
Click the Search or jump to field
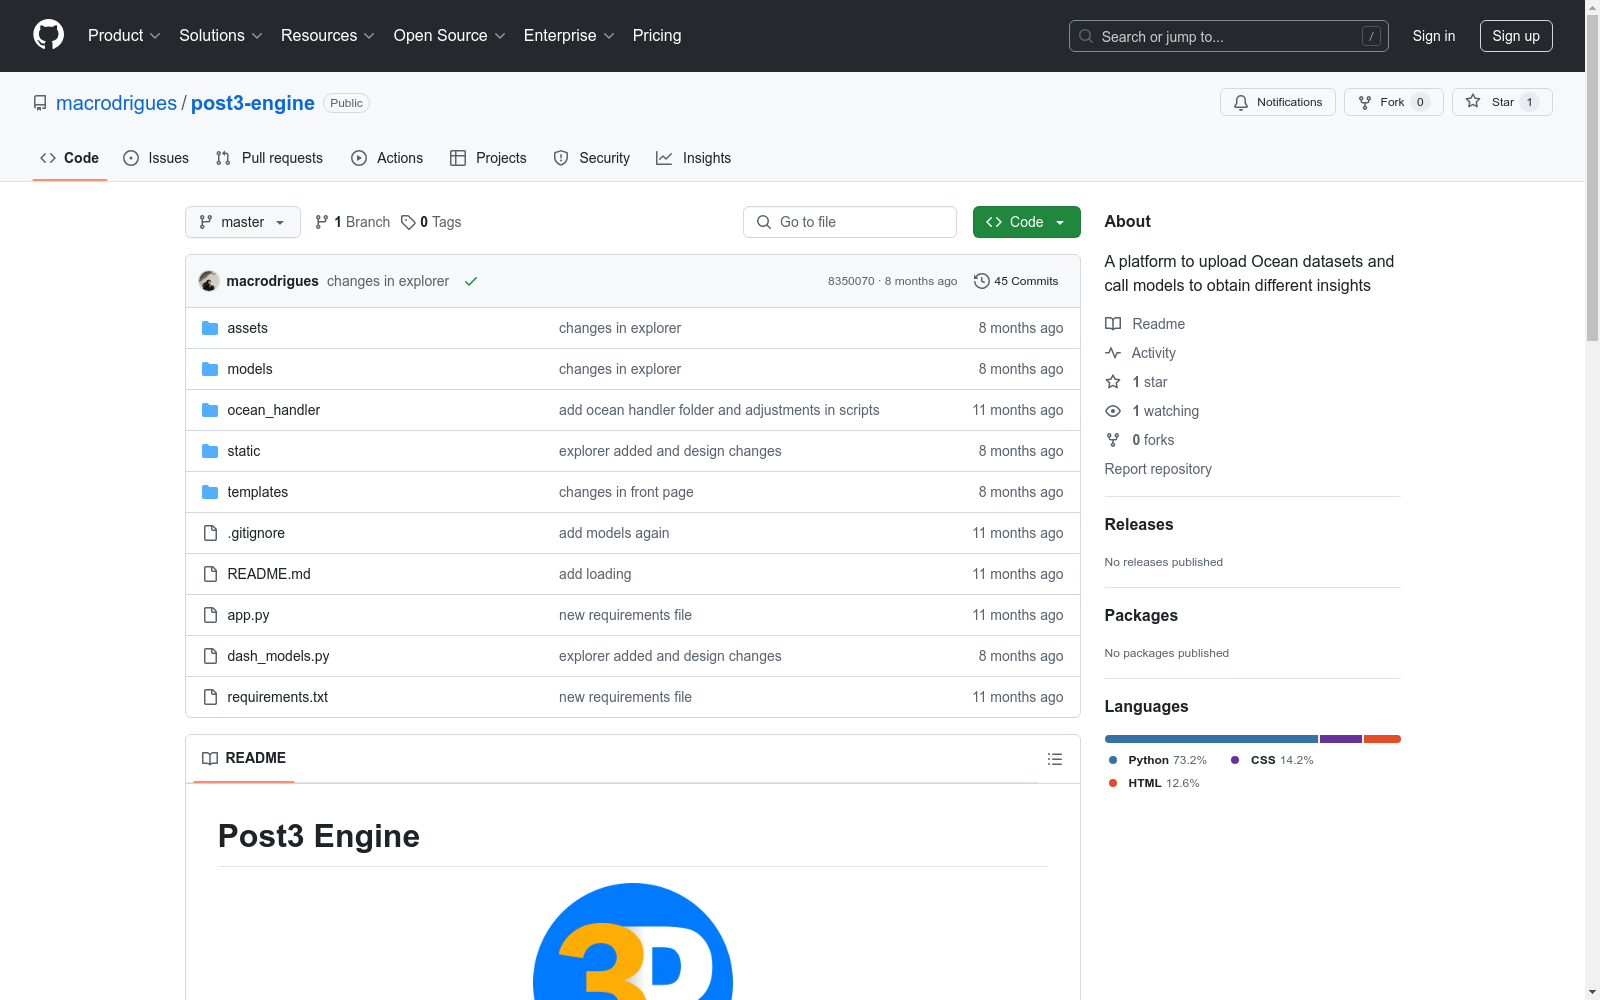(1228, 36)
